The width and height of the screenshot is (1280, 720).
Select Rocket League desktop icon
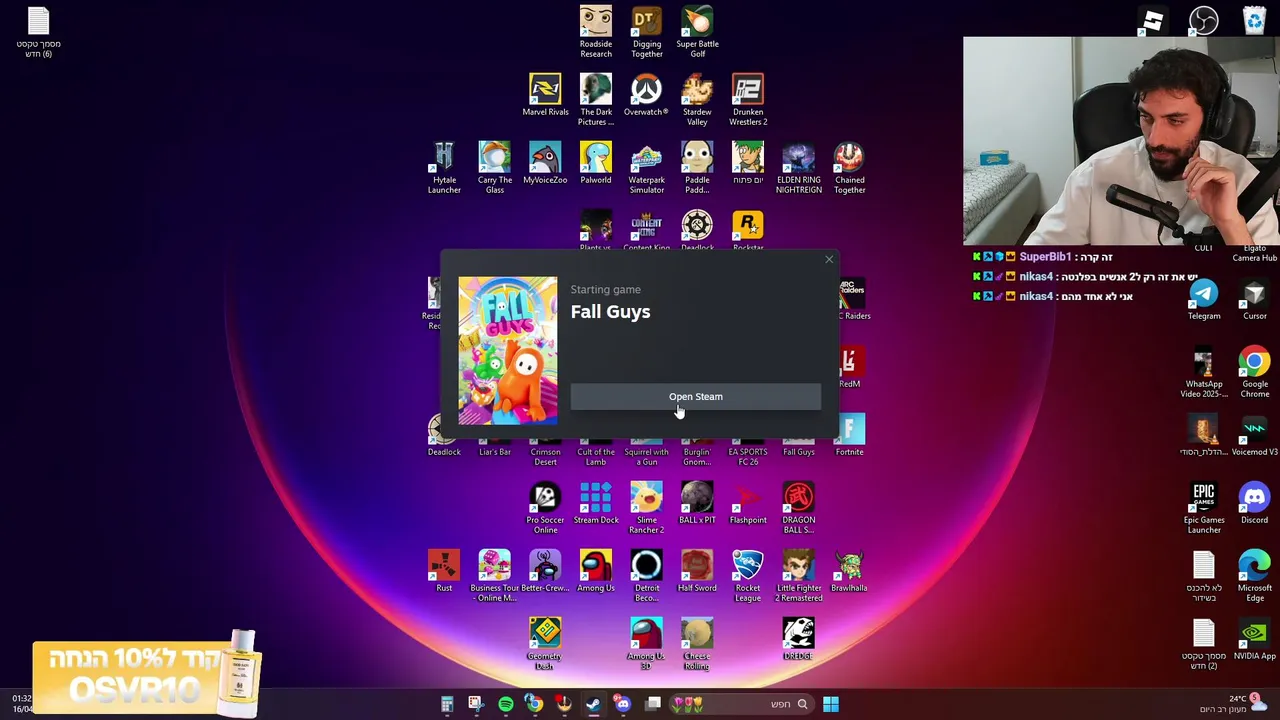pyautogui.click(x=748, y=576)
